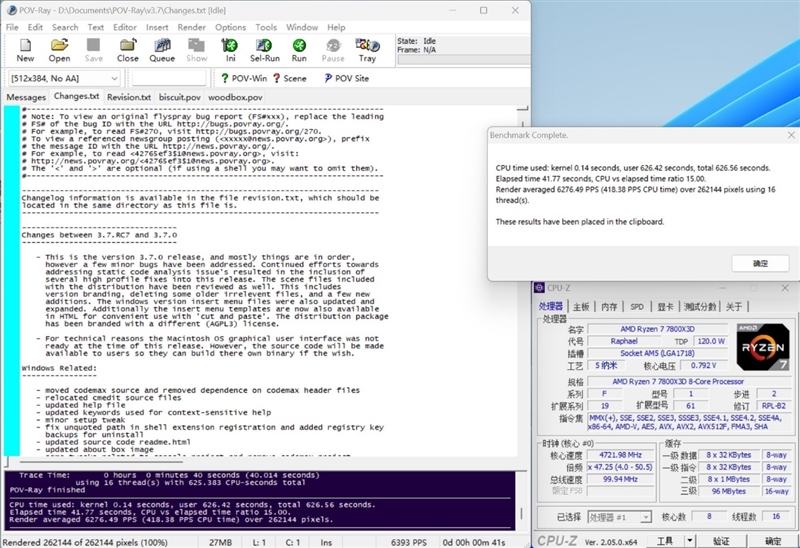Click the 4721.98 MHz core speed value
The width and height of the screenshot is (800, 548).
(620, 455)
